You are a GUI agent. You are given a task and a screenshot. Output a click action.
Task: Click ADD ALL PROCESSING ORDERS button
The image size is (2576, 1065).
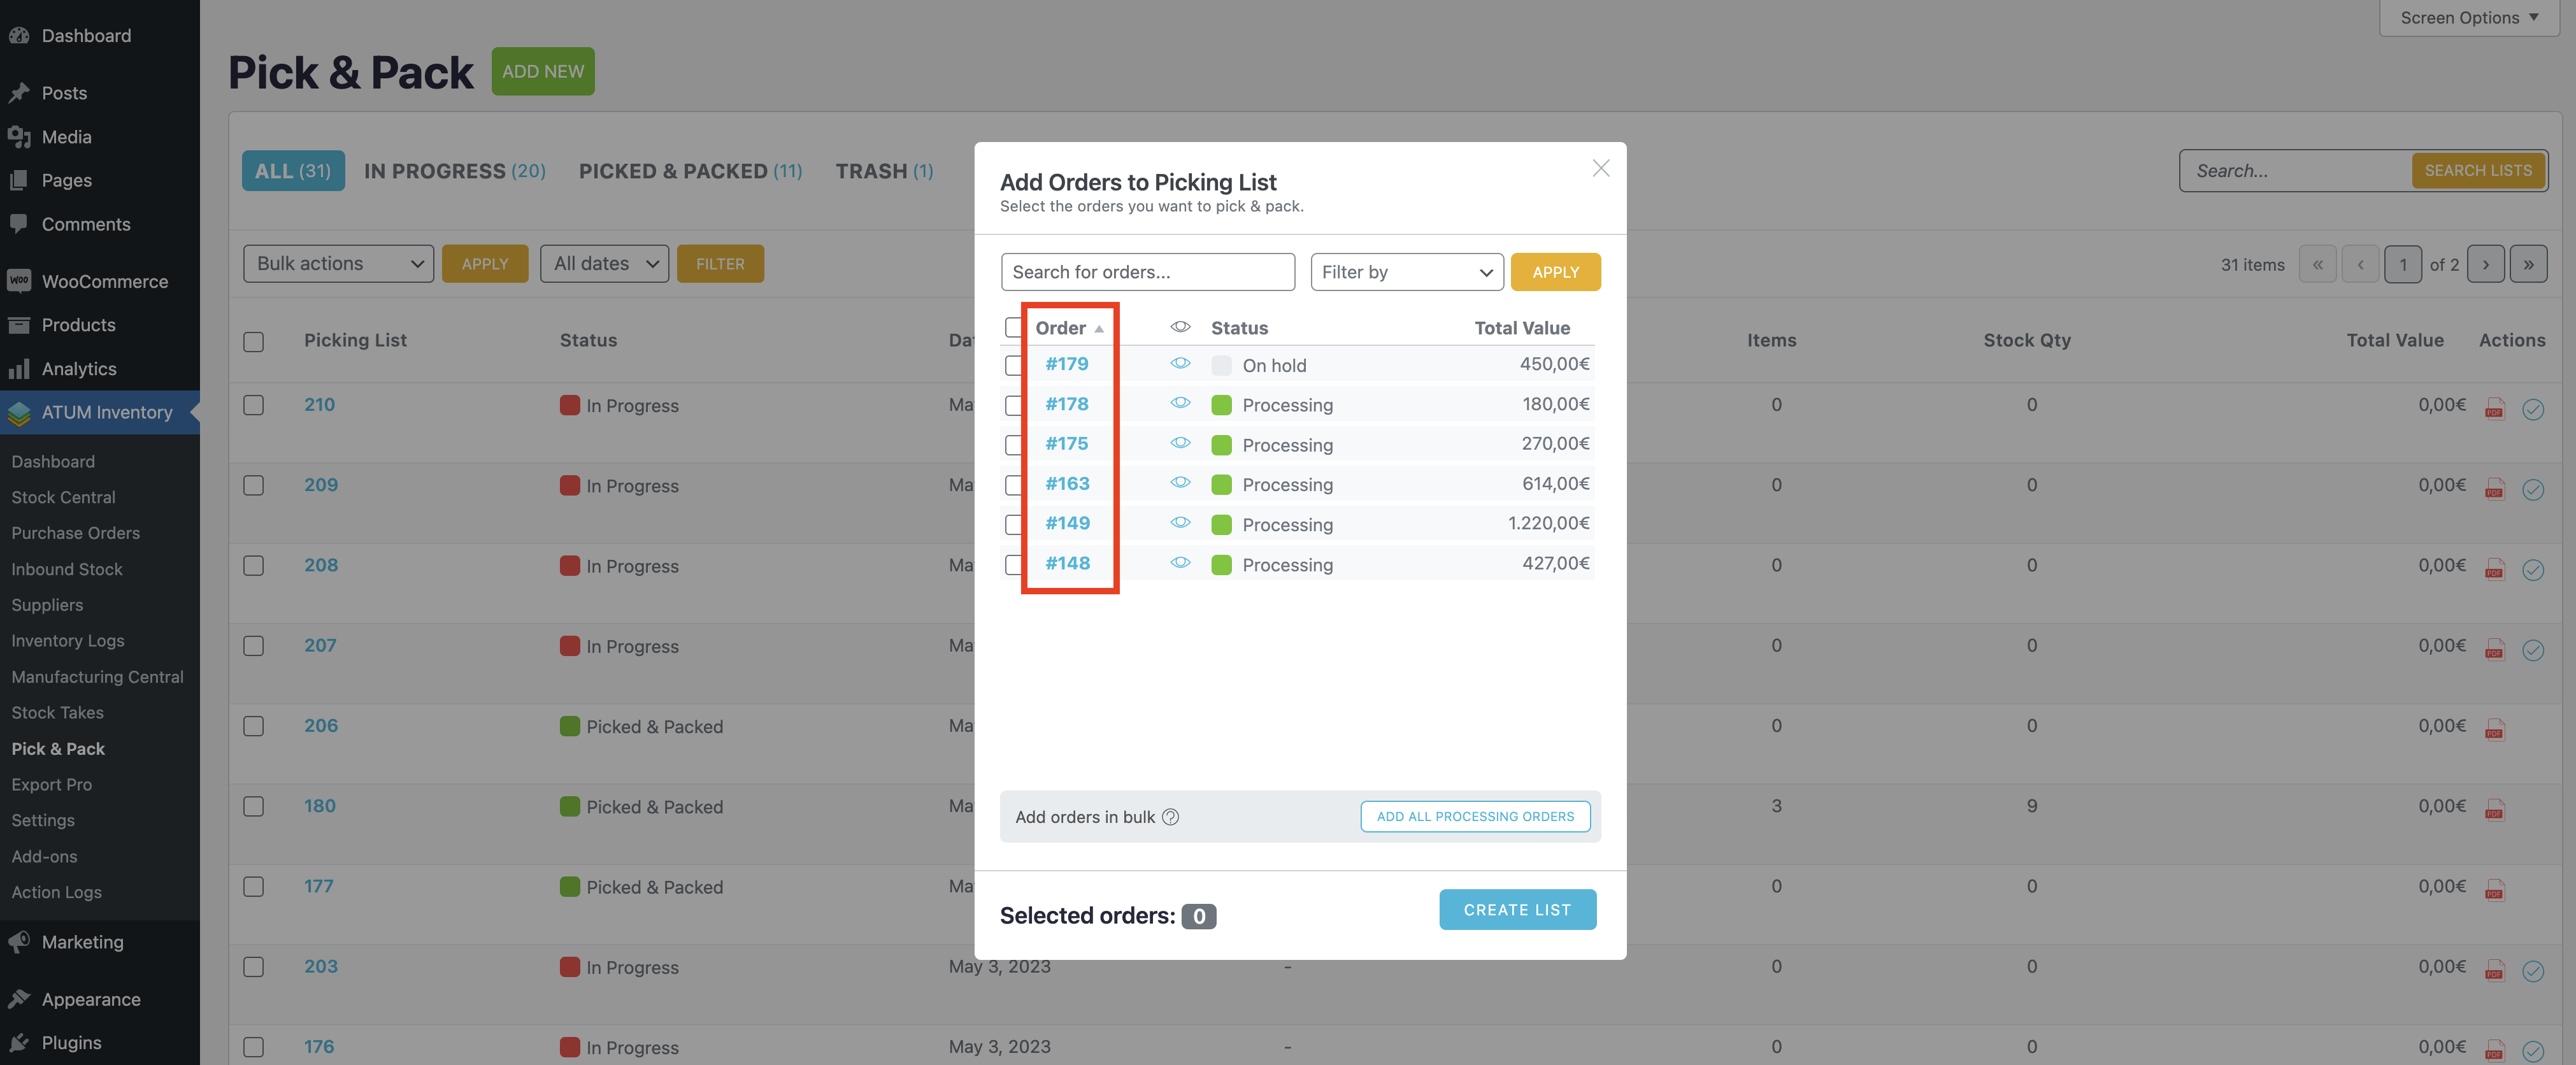pos(1475,816)
